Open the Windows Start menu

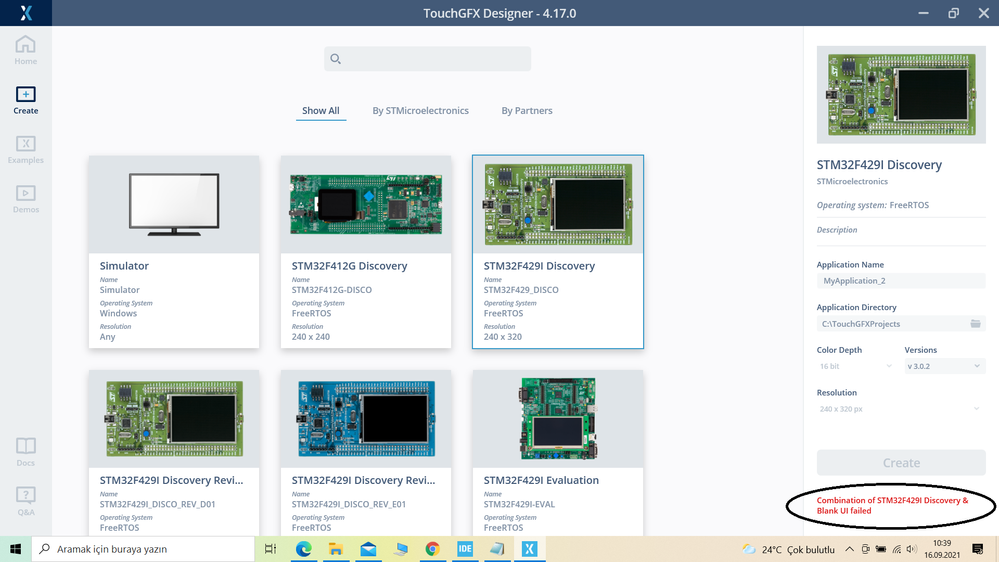pyautogui.click(x=15, y=549)
